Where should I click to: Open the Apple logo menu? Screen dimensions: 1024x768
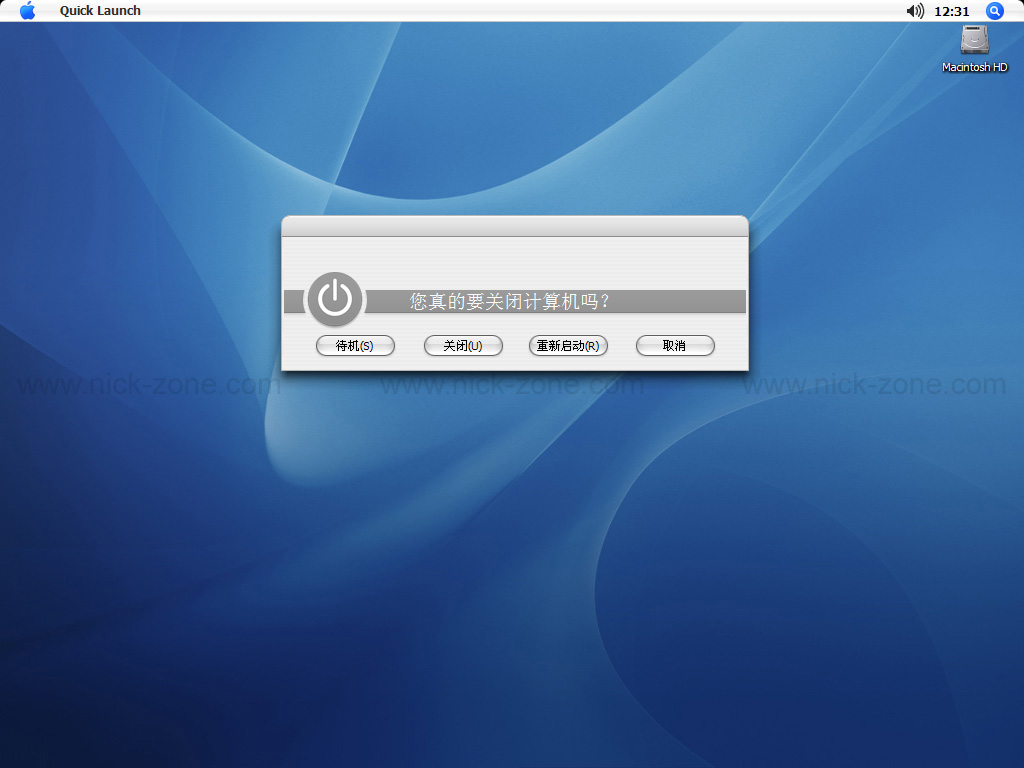point(27,10)
